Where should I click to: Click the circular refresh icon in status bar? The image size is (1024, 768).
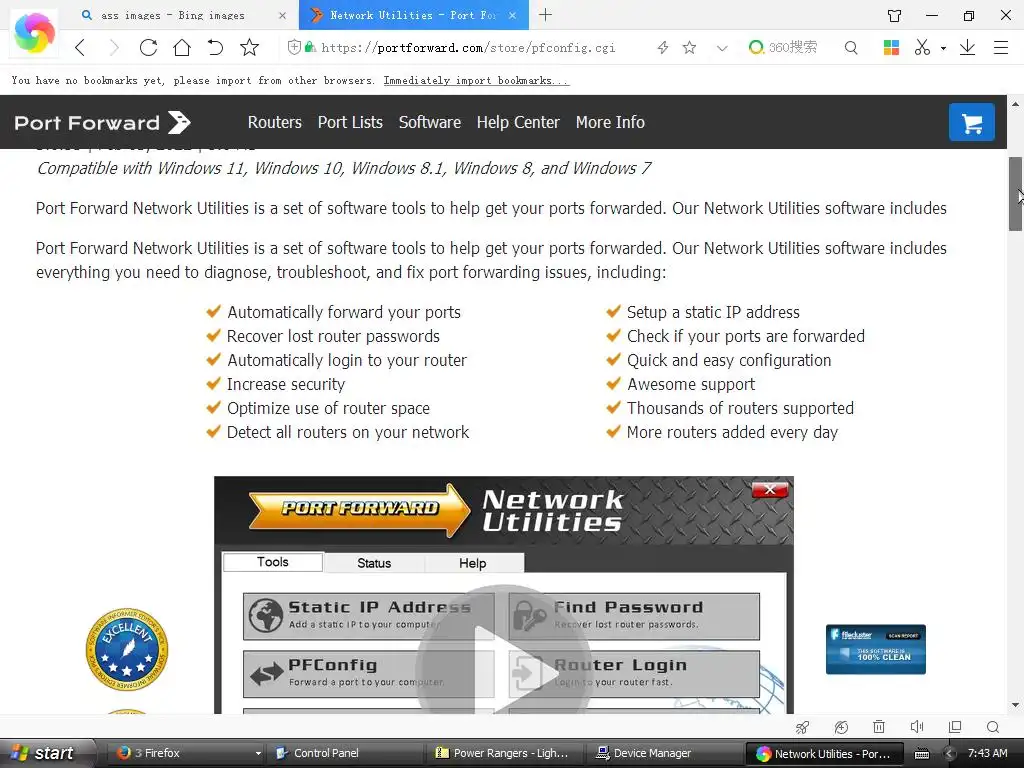point(841,727)
